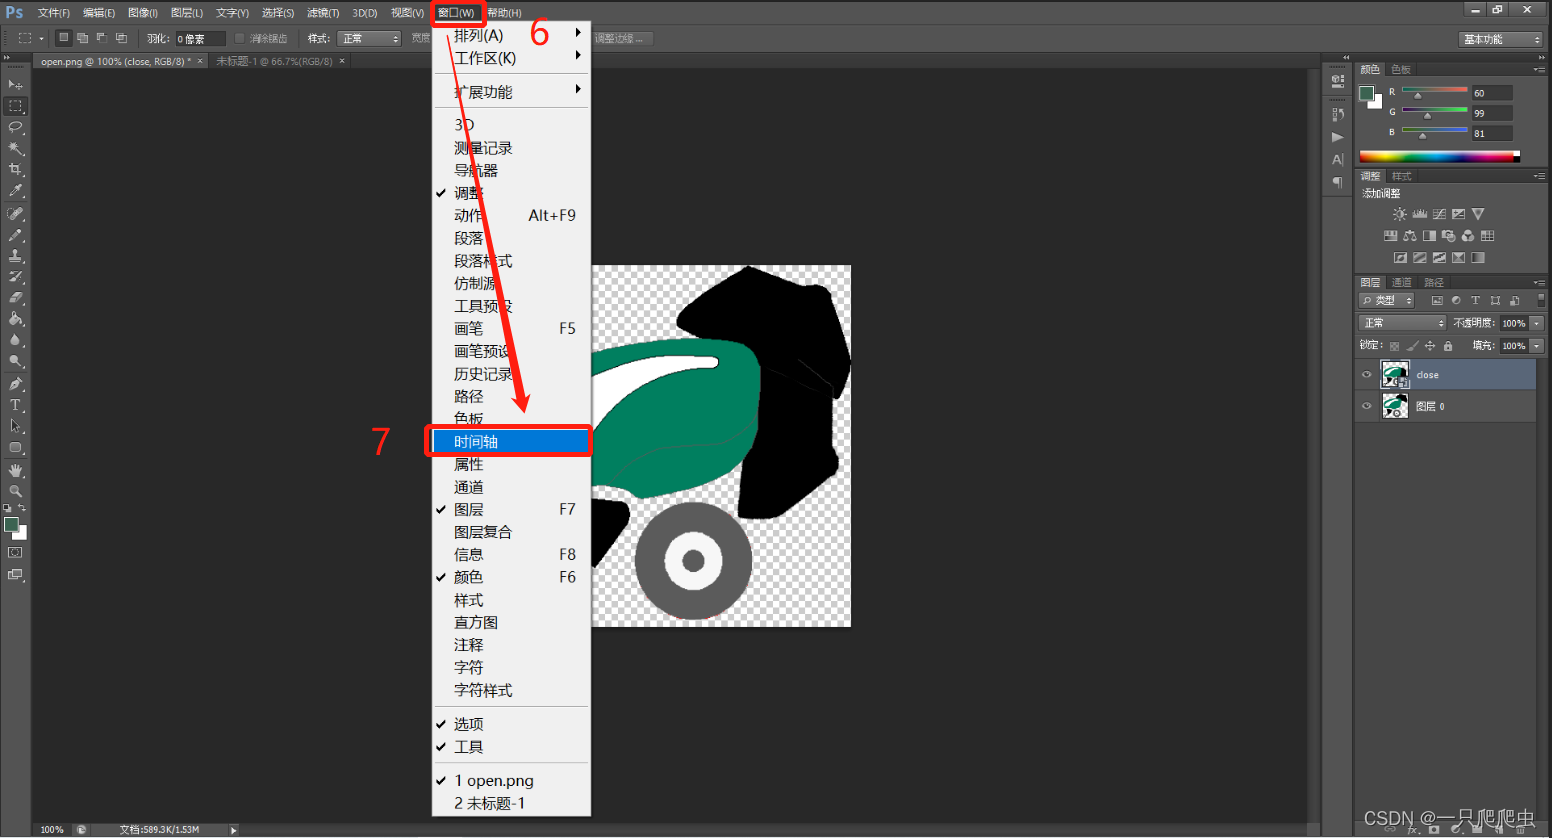Image resolution: width=1552 pixels, height=838 pixels.
Task: Hide the close layer eye icon
Action: pos(1366,375)
